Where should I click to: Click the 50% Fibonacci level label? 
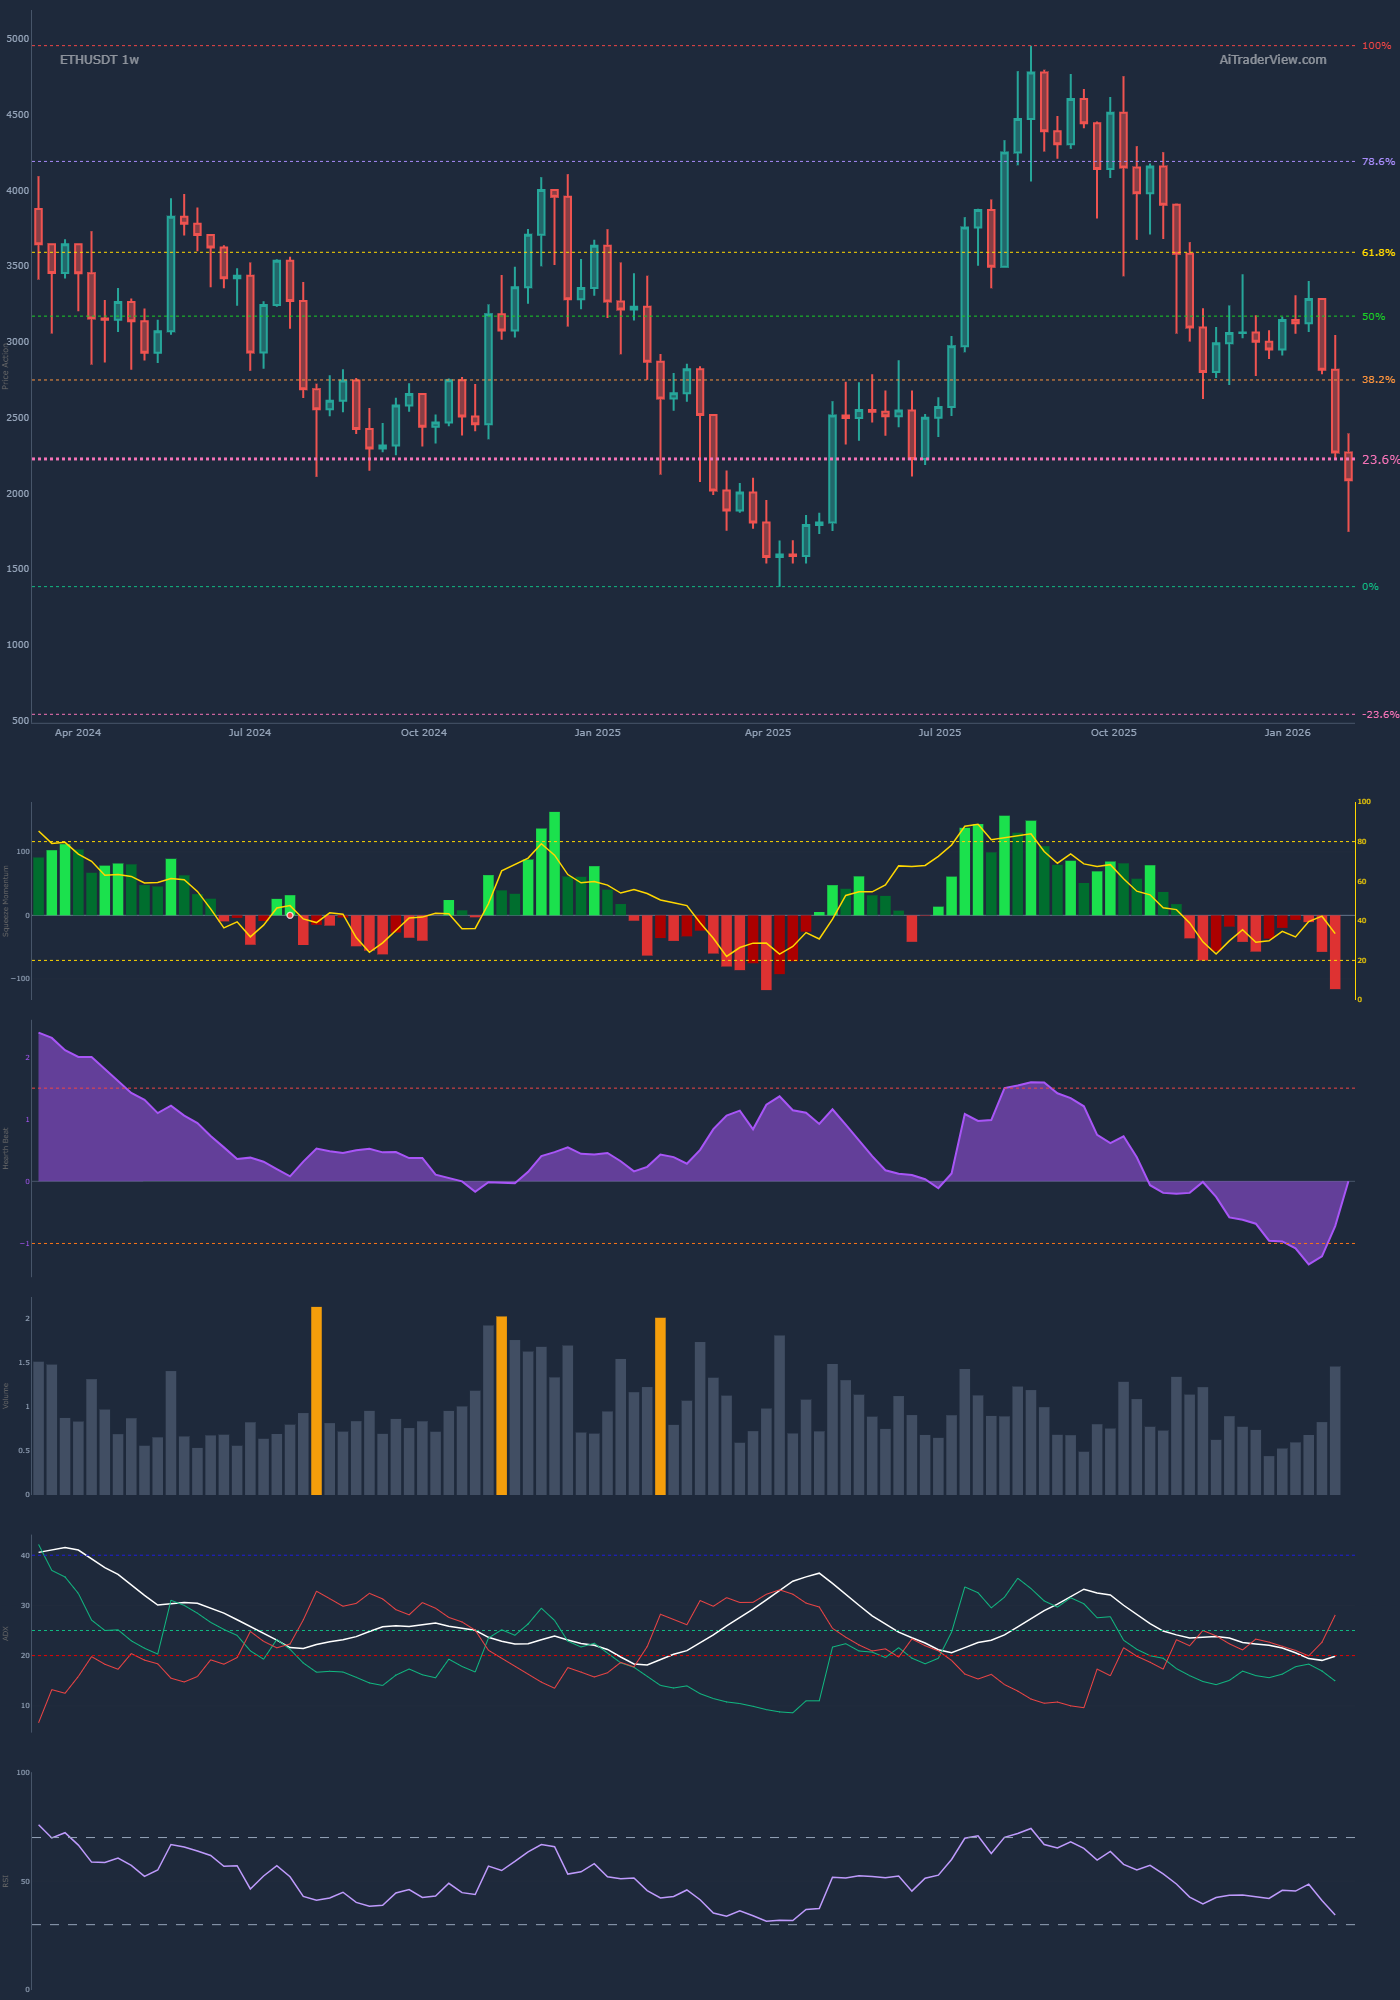click(1373, 317)
